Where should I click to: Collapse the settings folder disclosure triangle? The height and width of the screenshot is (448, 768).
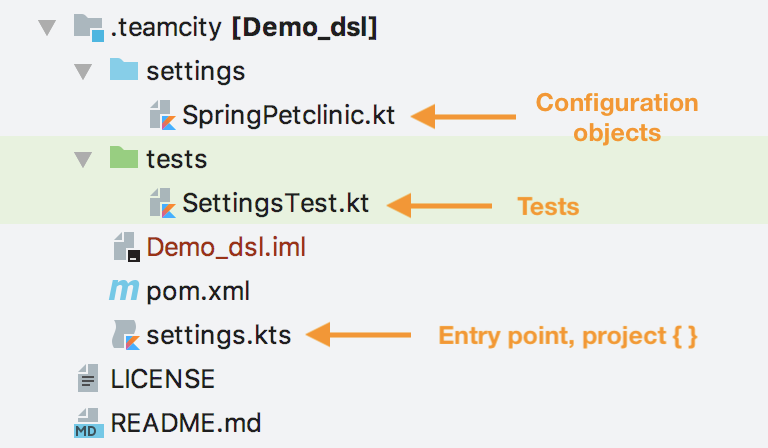[83, 71]
